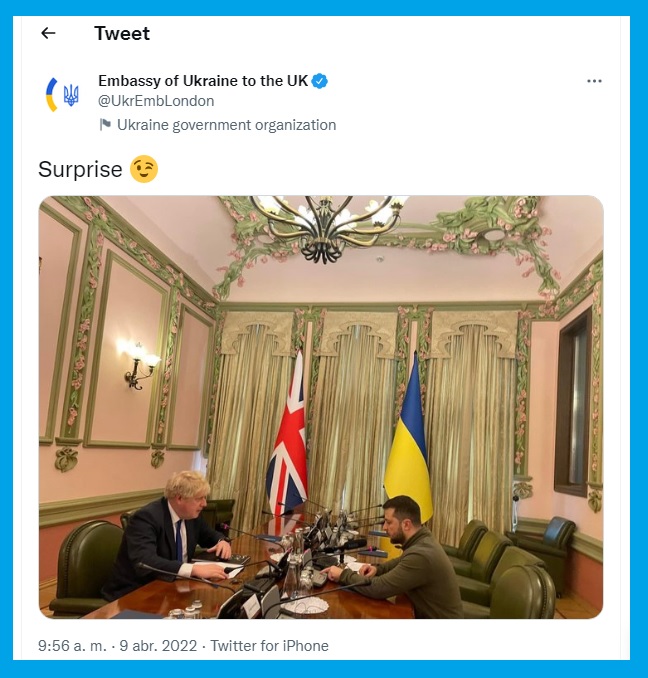Screen dimensions: 648x678
Task: Click the flag icon beside government label
Action: [x=105, y=125]
